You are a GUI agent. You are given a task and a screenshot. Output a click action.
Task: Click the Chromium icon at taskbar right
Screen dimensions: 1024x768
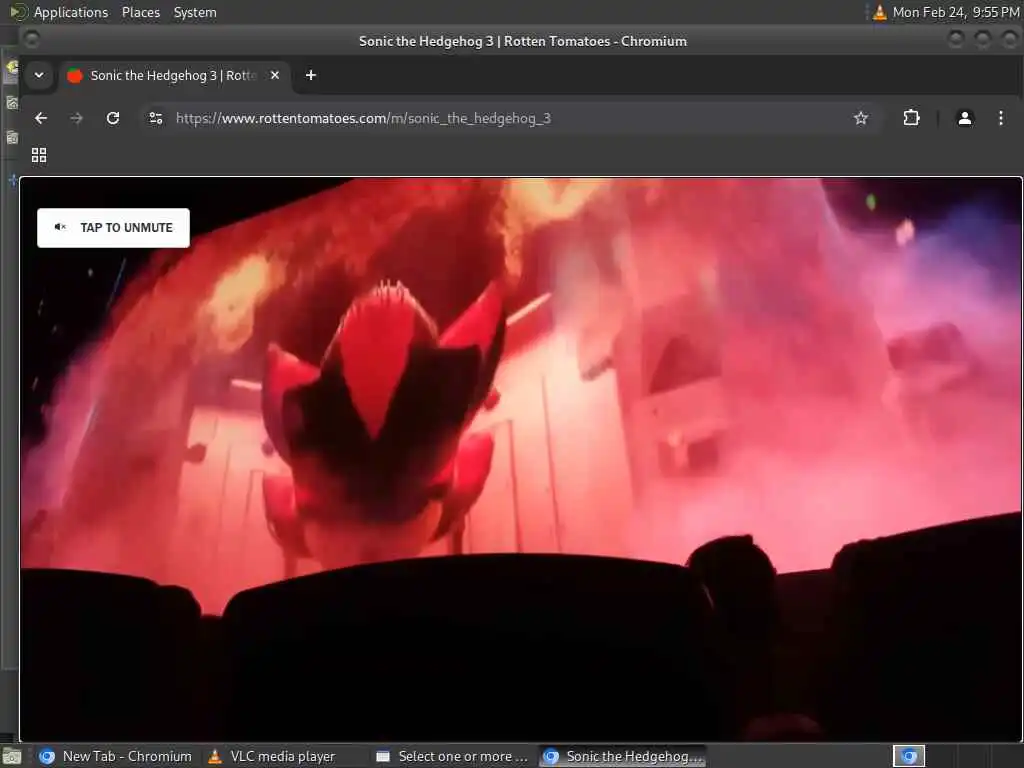click(x=909, y=756)
